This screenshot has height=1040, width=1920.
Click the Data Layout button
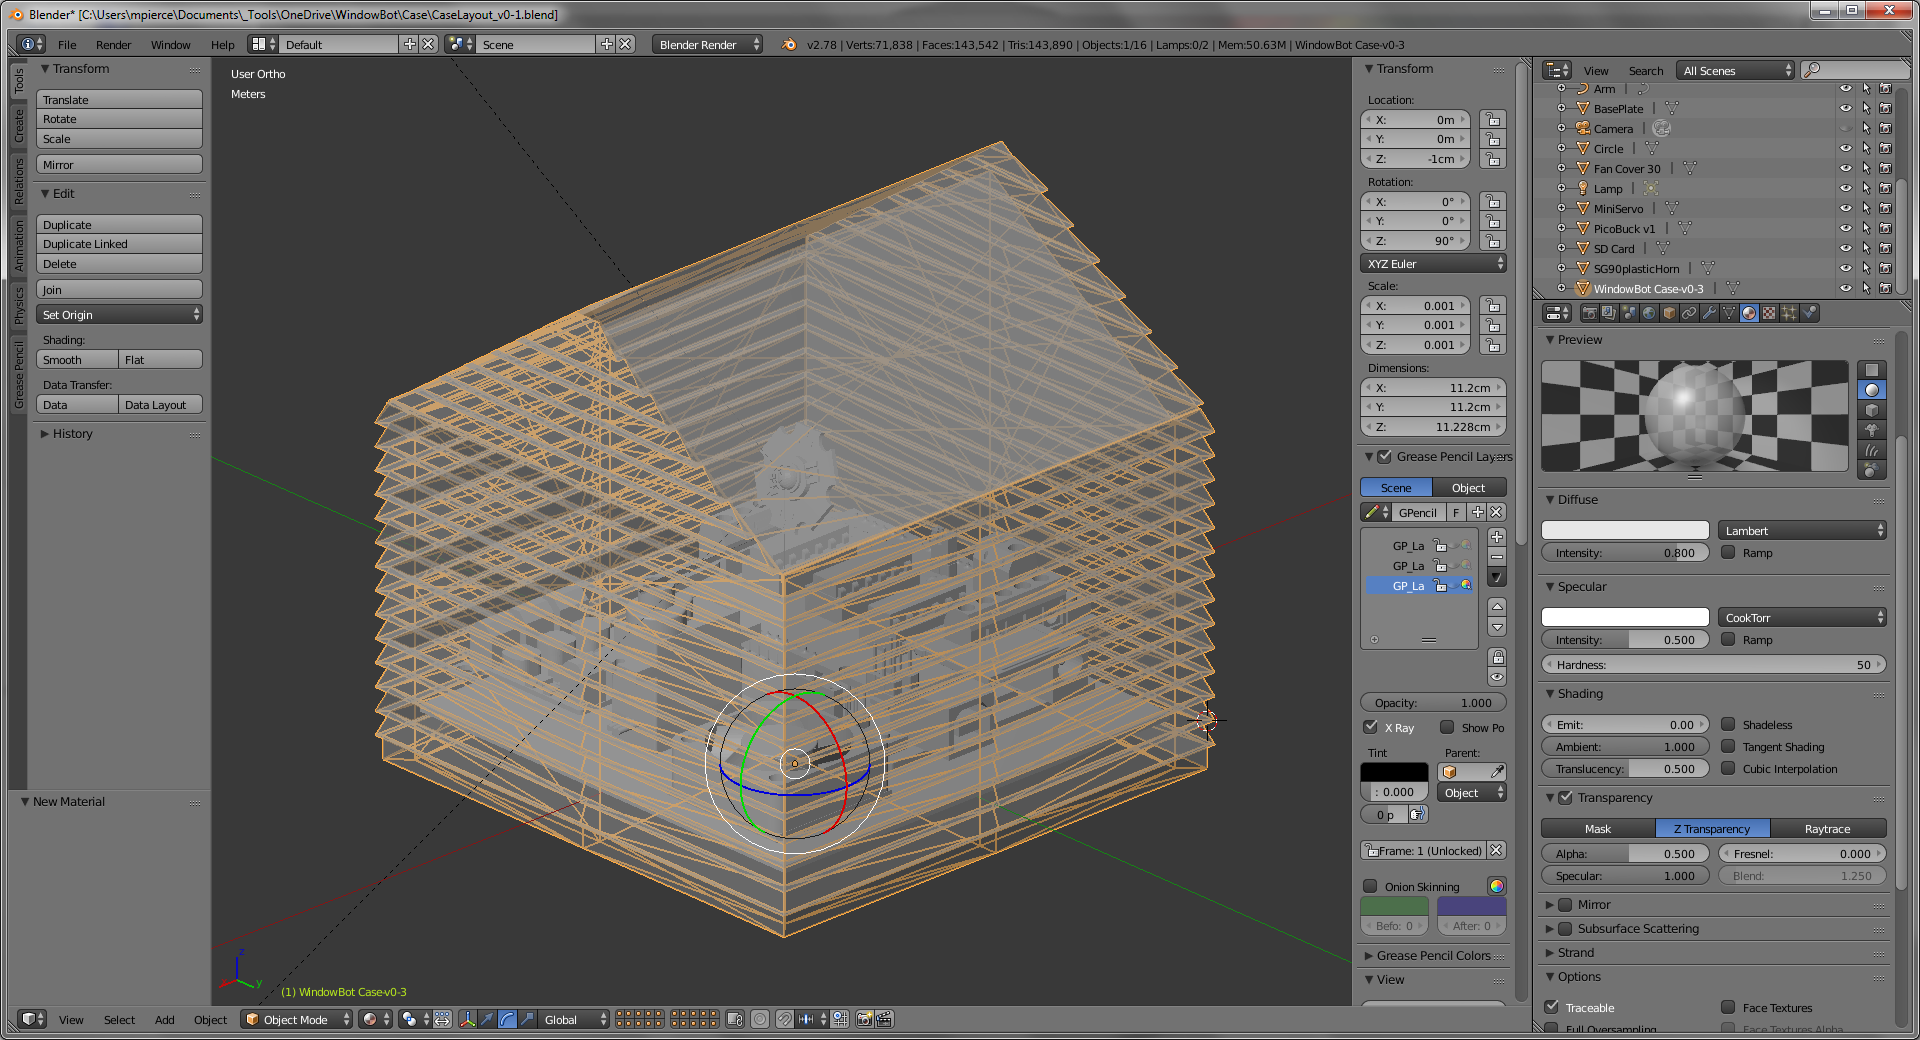[161, 404]
